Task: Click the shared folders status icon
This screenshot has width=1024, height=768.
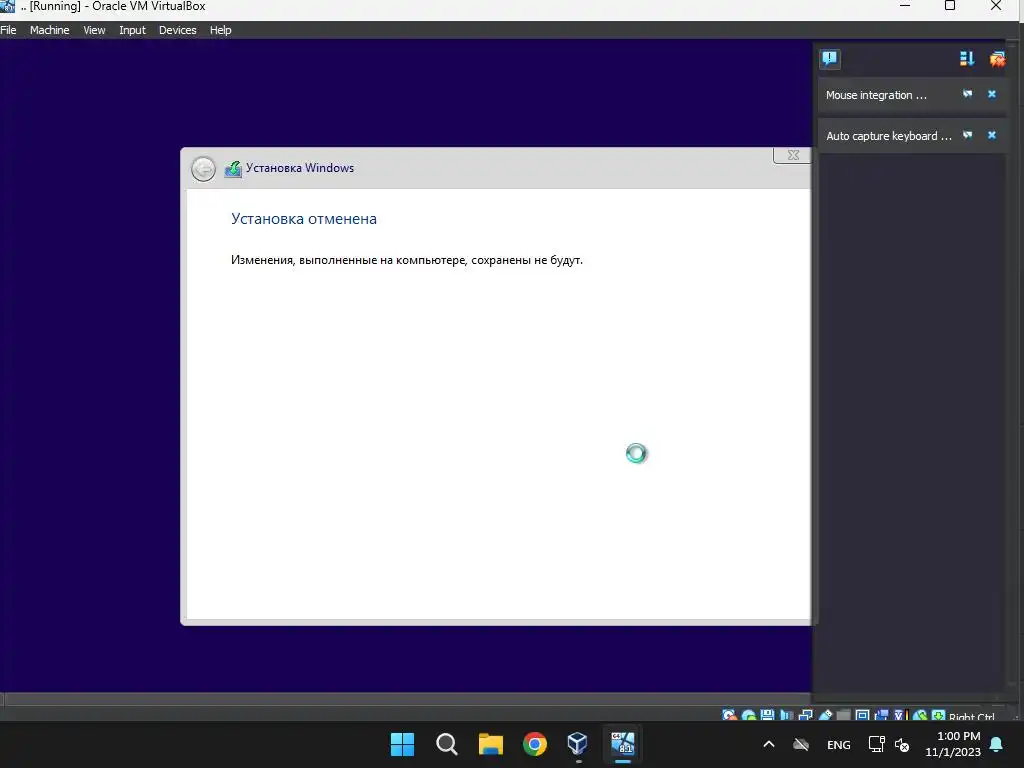Action: click(x=843, y=714)
